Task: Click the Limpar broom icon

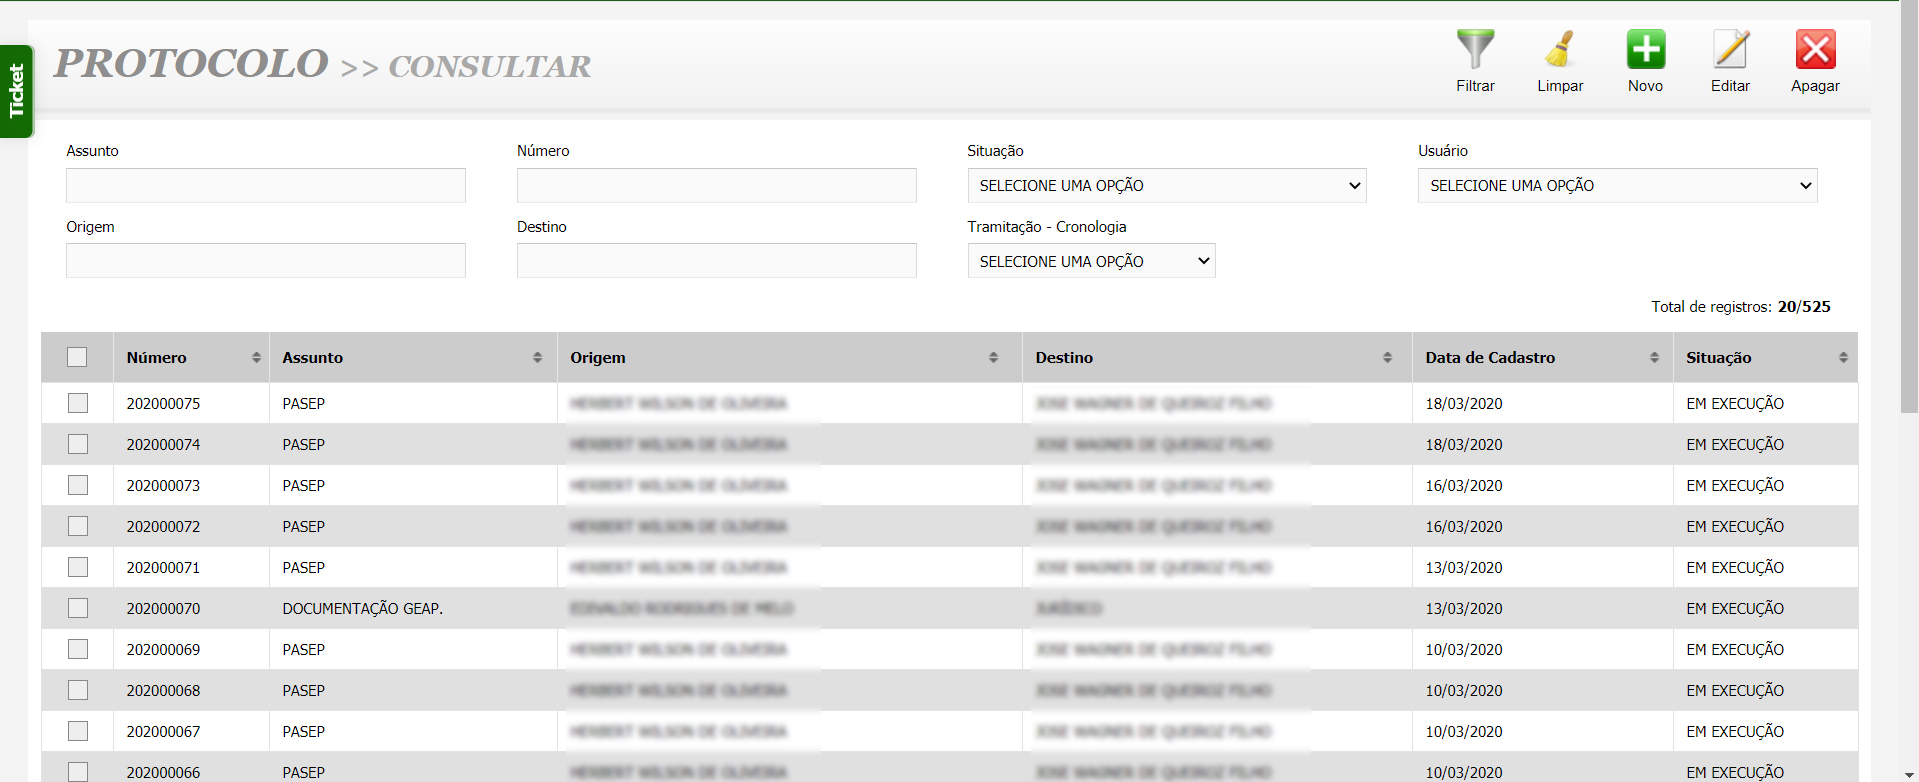Action: [1560, 50]
